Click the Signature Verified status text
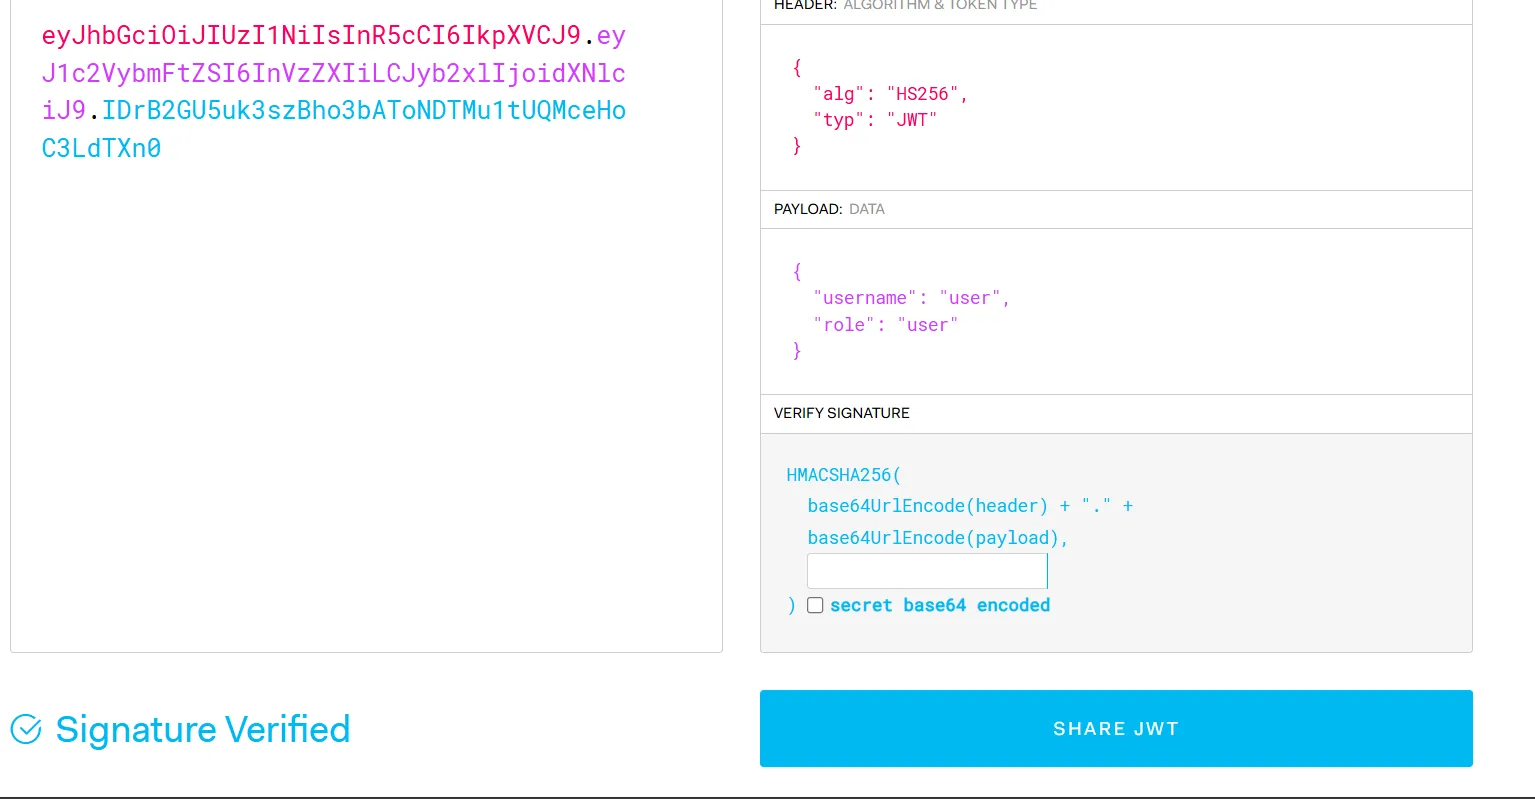The image size is (1535, 799). (x=203, y=729)
